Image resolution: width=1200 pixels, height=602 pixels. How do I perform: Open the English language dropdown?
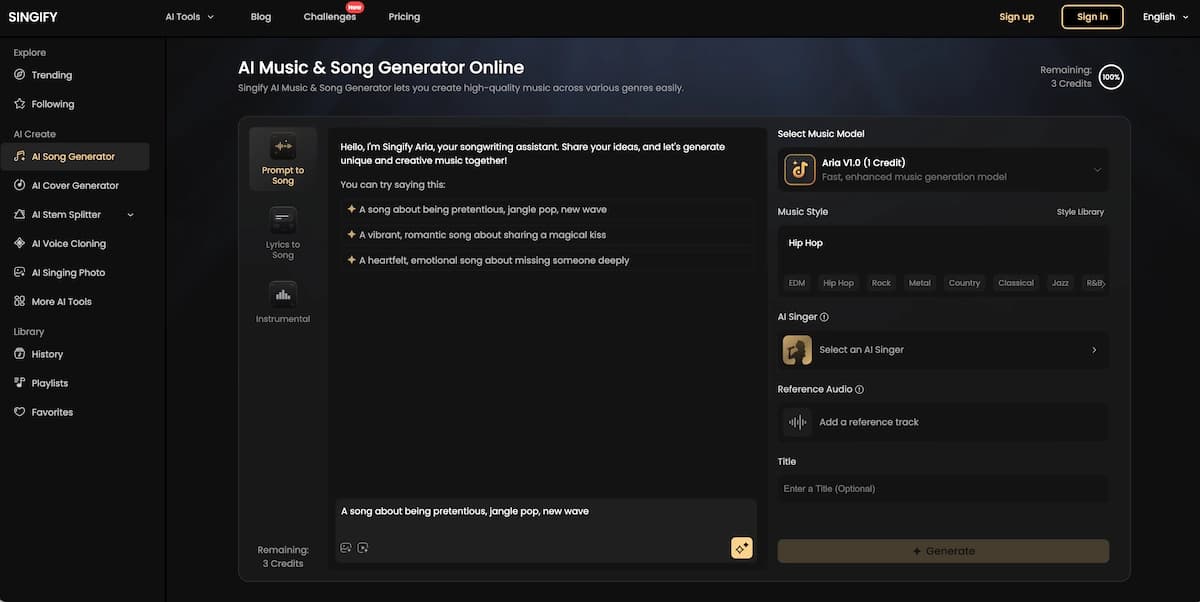point(1164,17)
